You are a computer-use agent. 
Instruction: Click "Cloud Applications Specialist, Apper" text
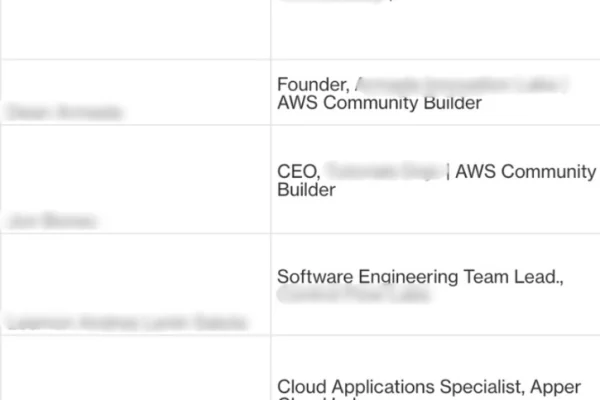tap(436, 386)
